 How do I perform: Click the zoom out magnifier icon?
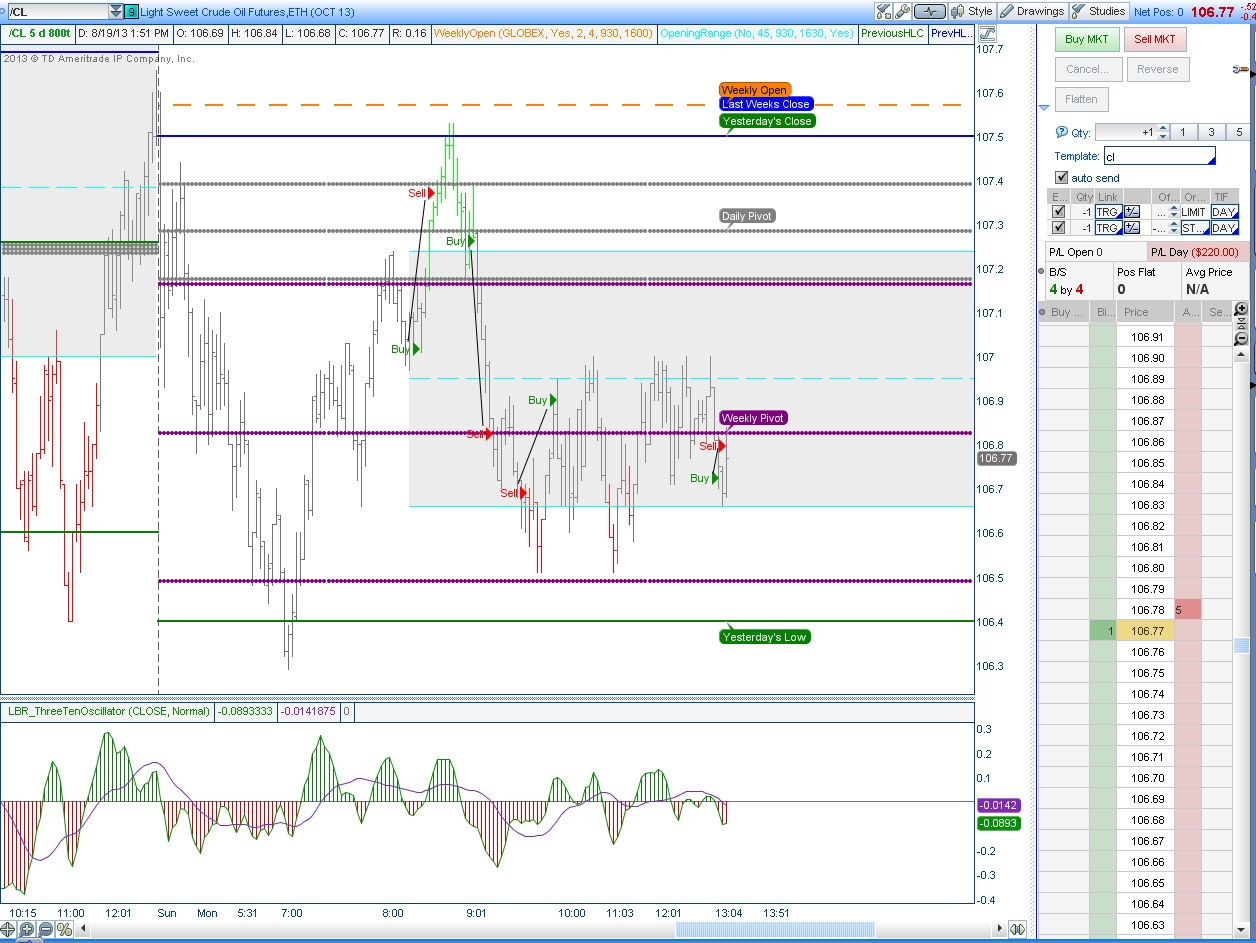45,930
